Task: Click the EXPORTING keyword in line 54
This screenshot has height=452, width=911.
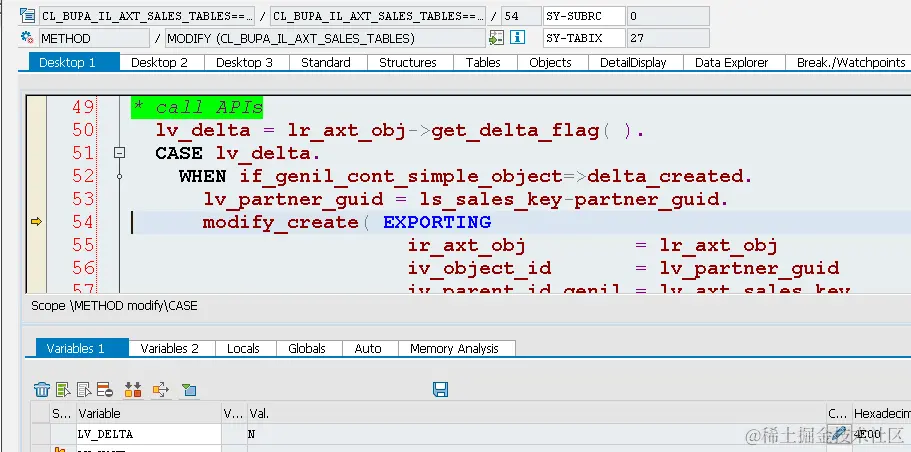Action: click(x=437, y=222)
